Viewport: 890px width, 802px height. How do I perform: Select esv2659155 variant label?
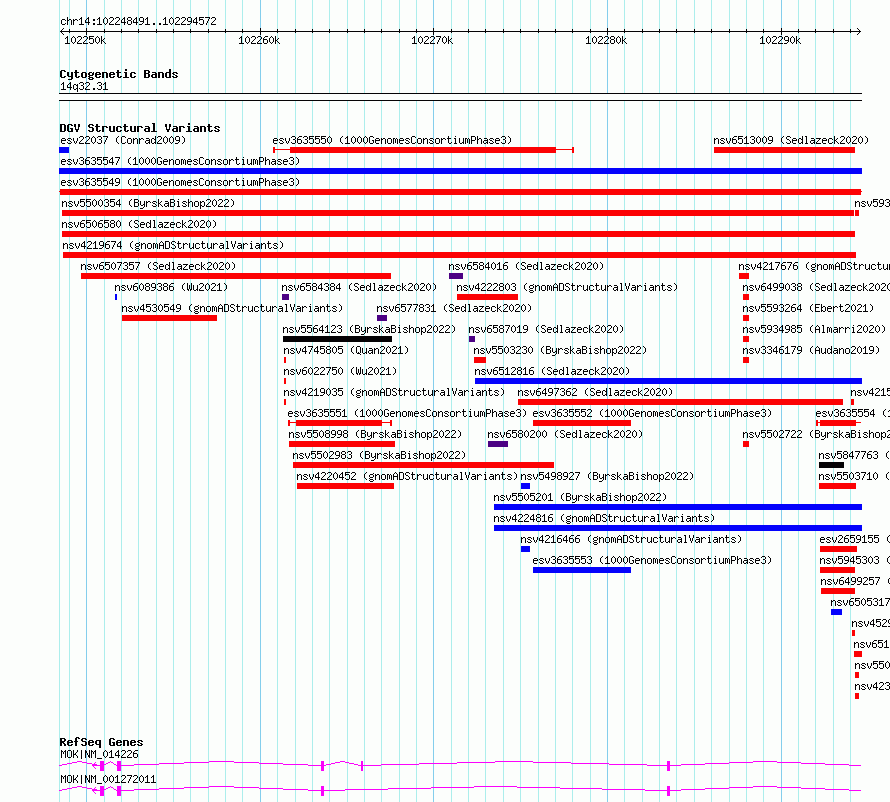(x=854, y=539)
